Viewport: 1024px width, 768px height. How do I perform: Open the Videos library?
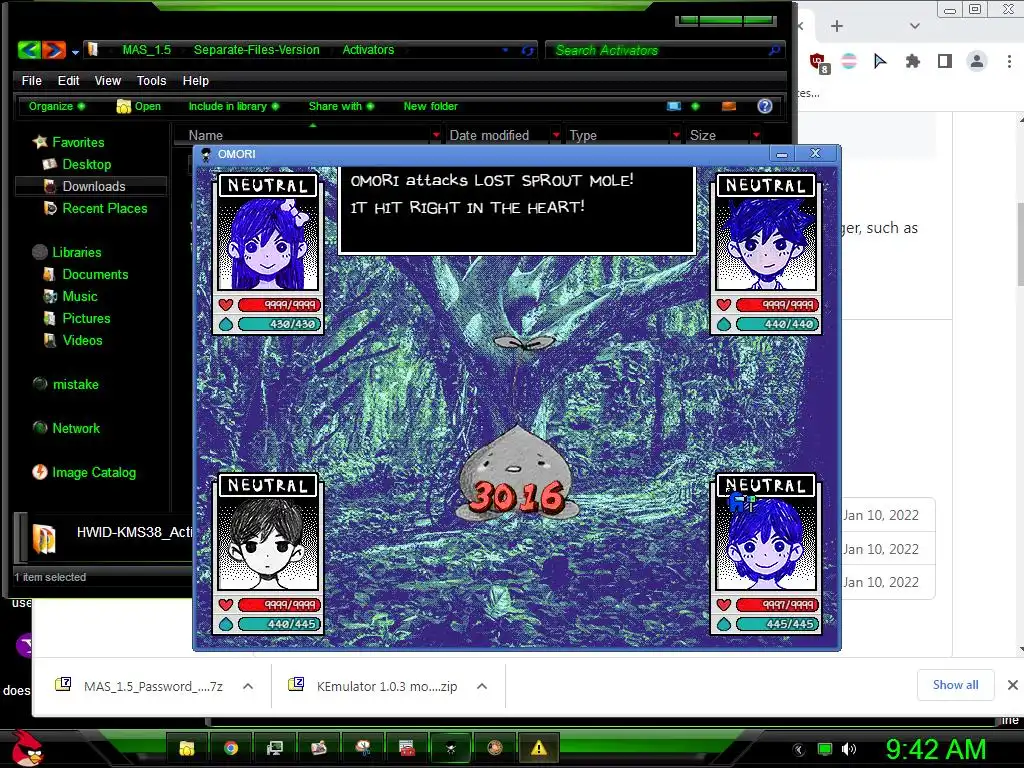[73, 340]
